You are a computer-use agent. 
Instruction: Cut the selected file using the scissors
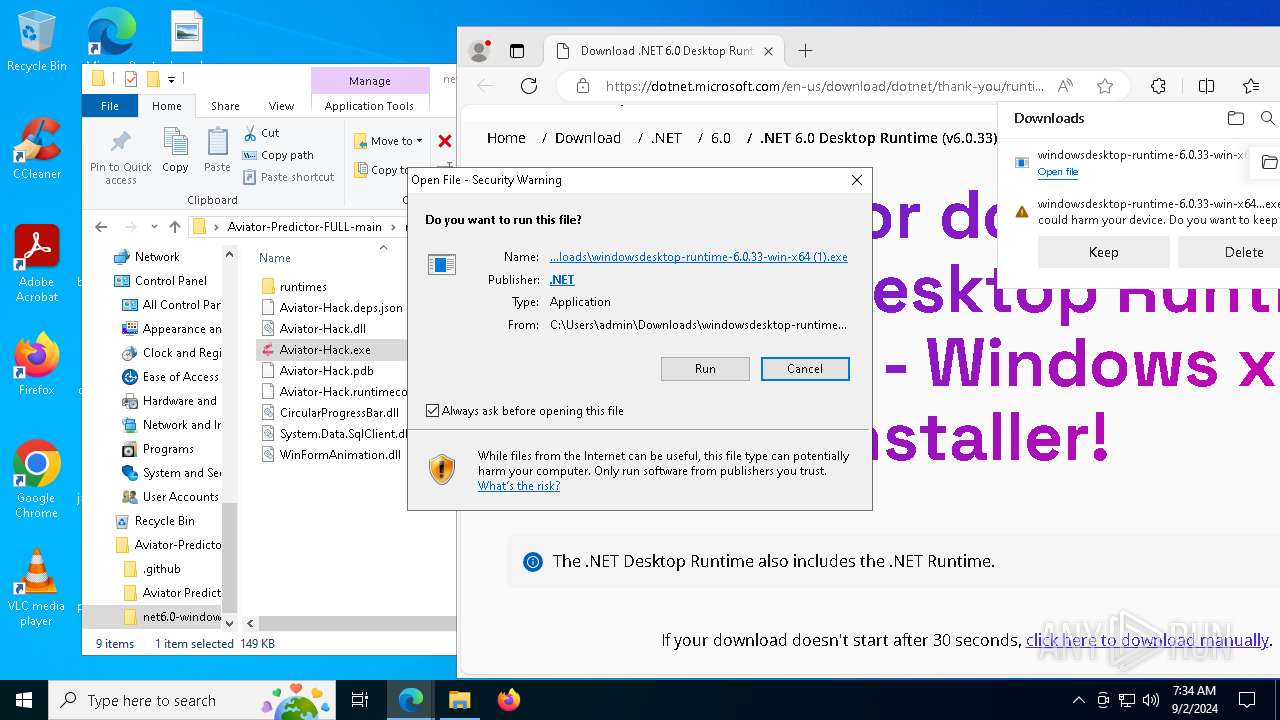(x=261, y=133)
